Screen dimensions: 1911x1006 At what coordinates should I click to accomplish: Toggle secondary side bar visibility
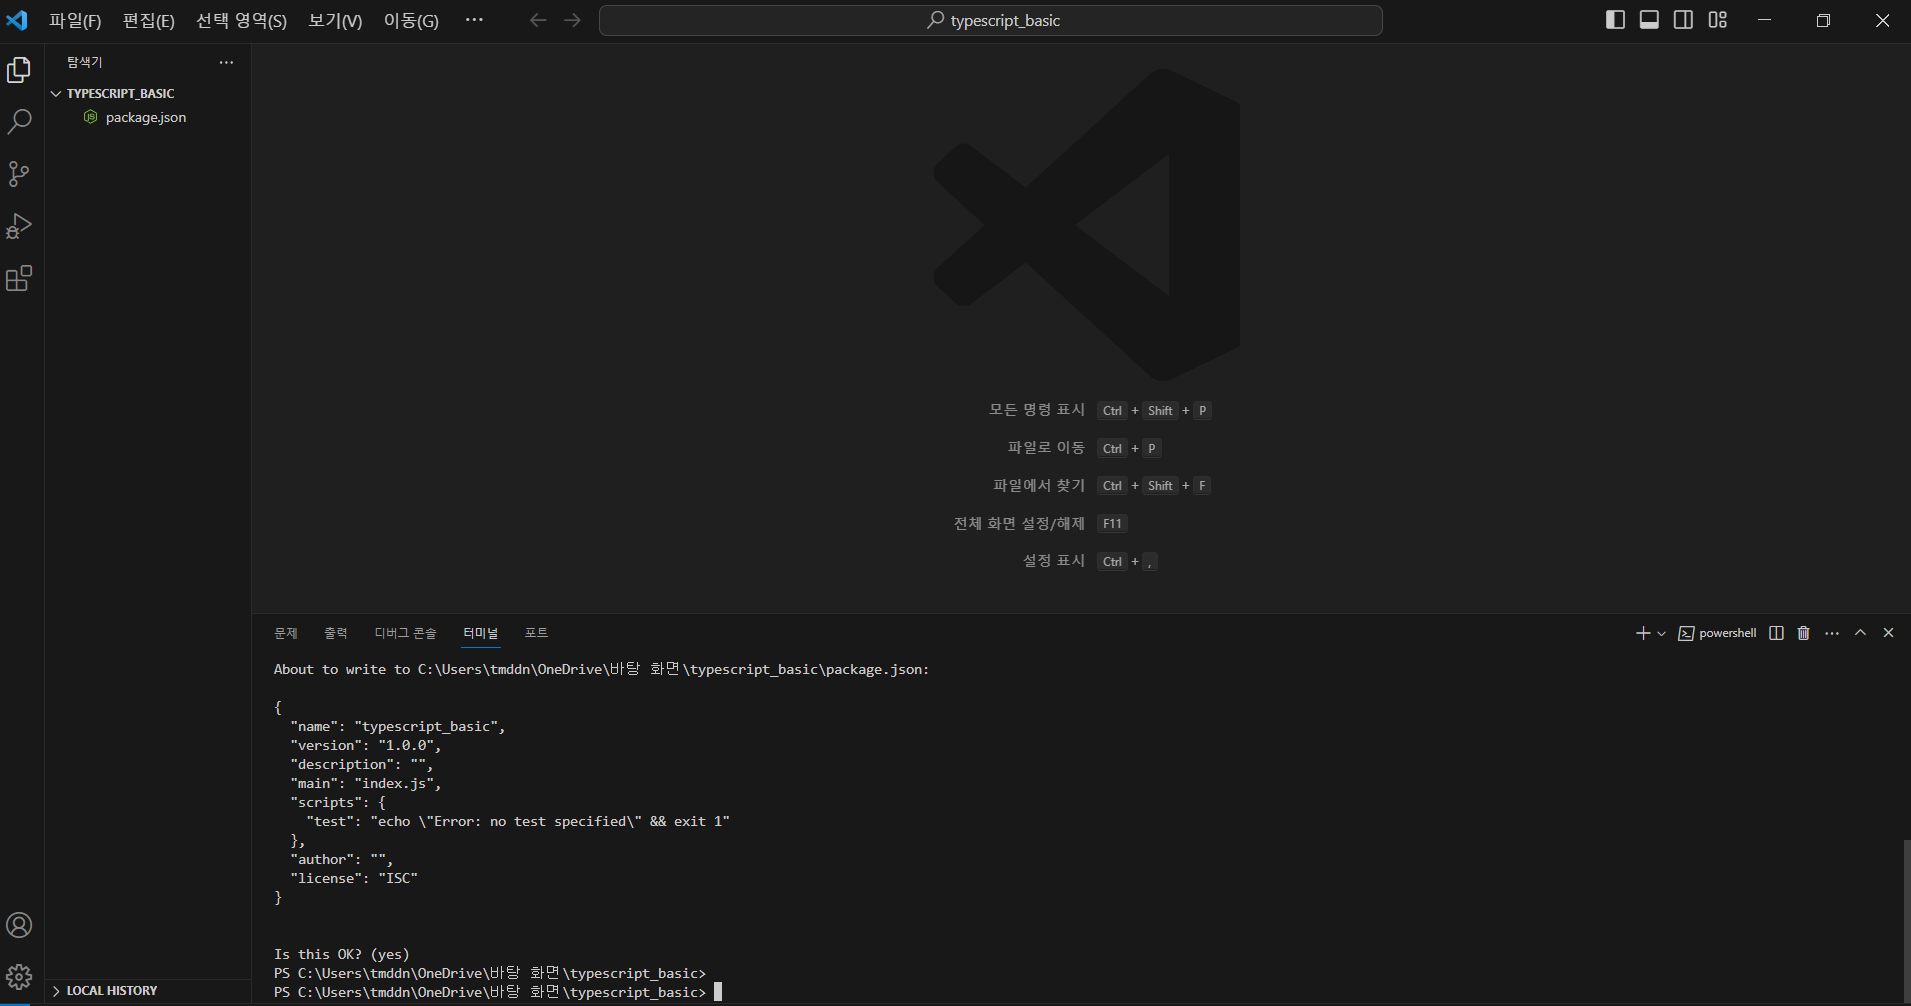(1684, 20)
